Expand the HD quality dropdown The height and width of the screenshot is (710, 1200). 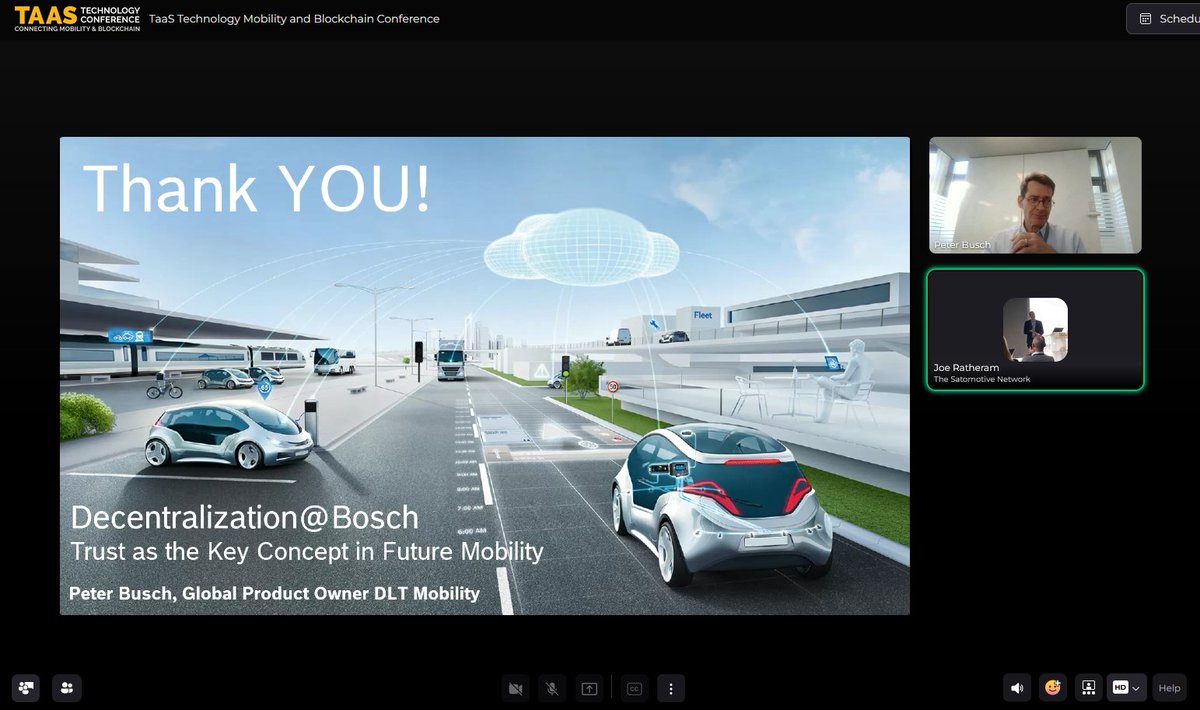tap(1126, 688)
